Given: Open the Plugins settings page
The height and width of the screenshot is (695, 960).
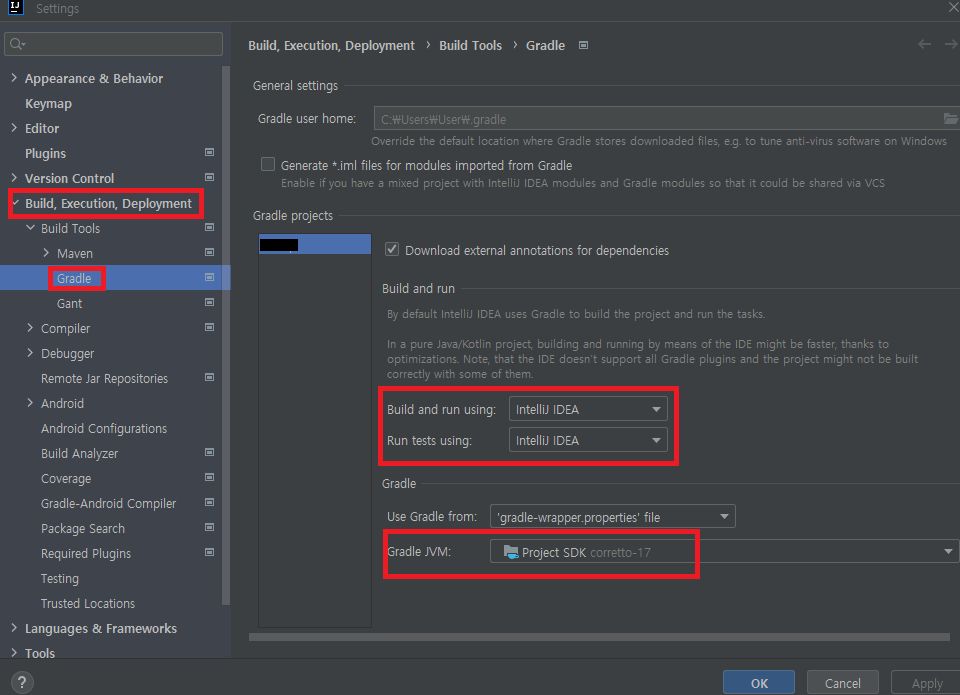Looking at the screenshot, I should 45,153.
